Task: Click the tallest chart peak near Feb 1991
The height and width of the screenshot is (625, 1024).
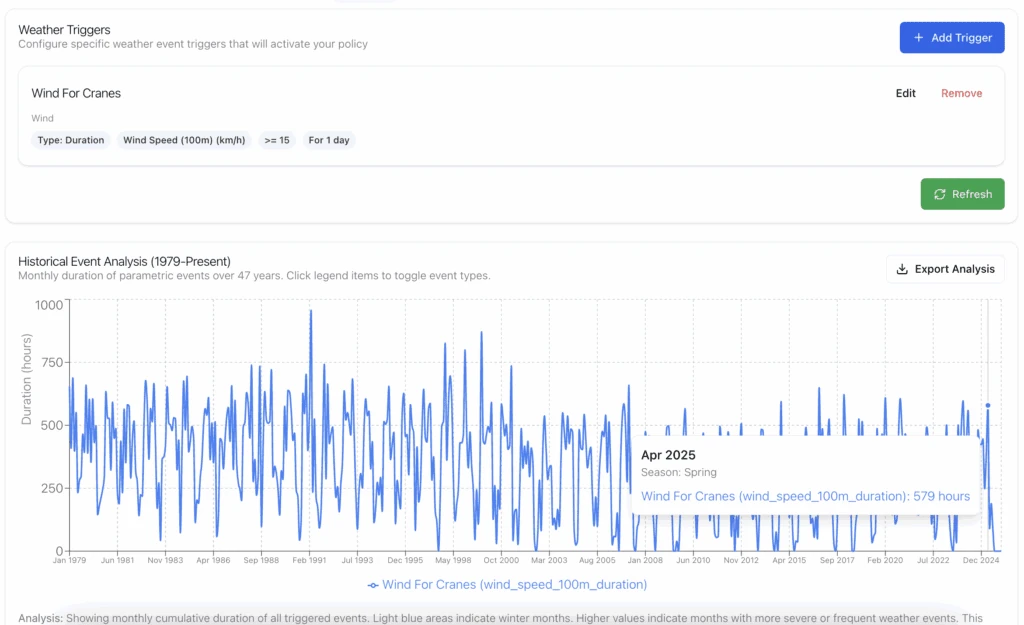Action: coord(310,311)
